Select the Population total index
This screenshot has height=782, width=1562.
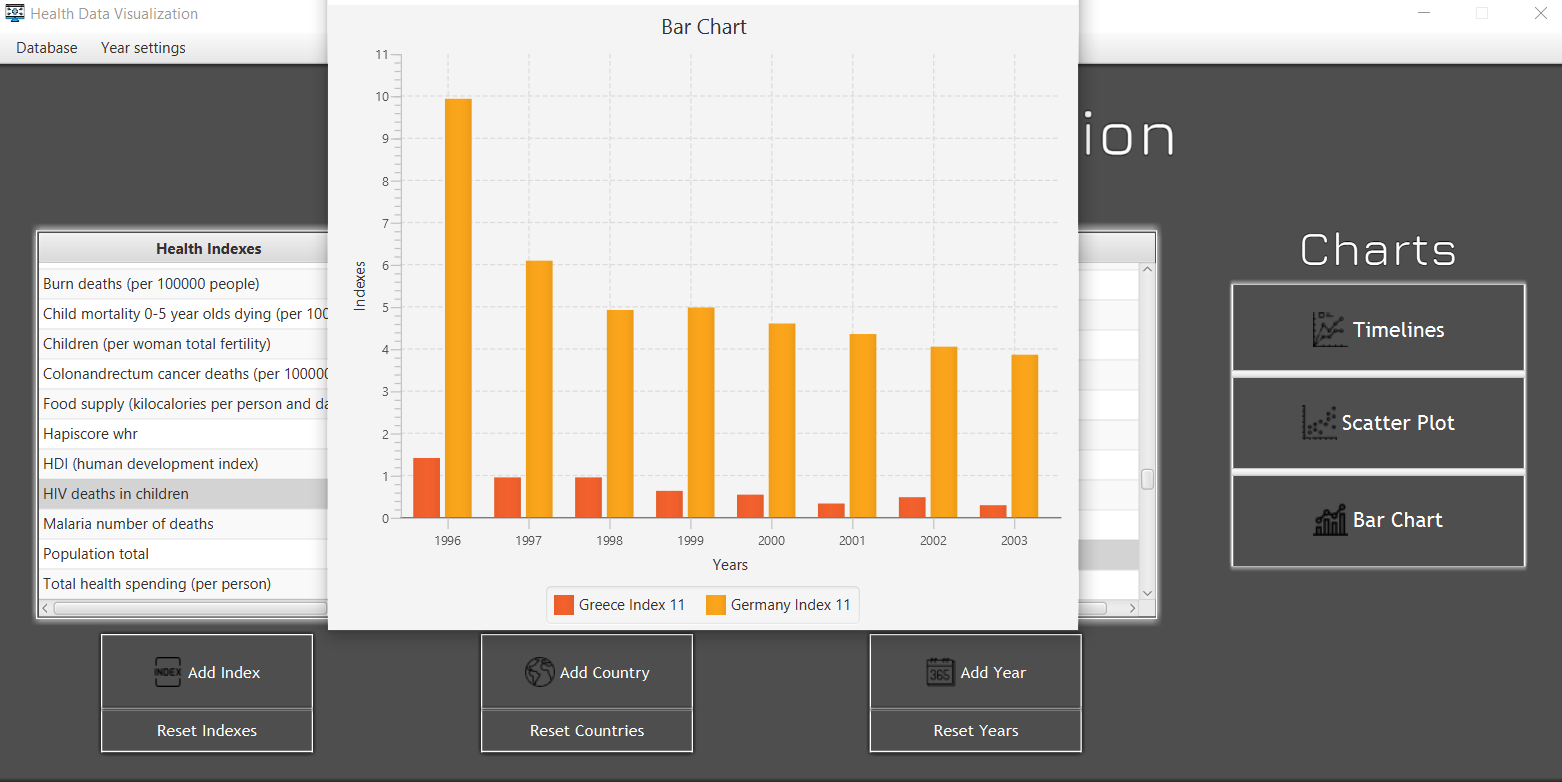click(x=95, y=553)
